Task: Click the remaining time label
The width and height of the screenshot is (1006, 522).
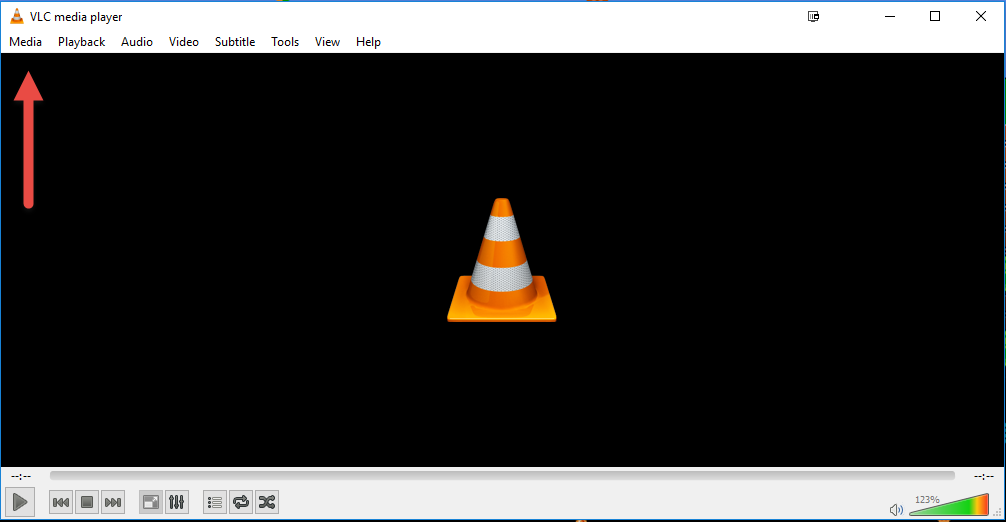Action: point(984,476)
